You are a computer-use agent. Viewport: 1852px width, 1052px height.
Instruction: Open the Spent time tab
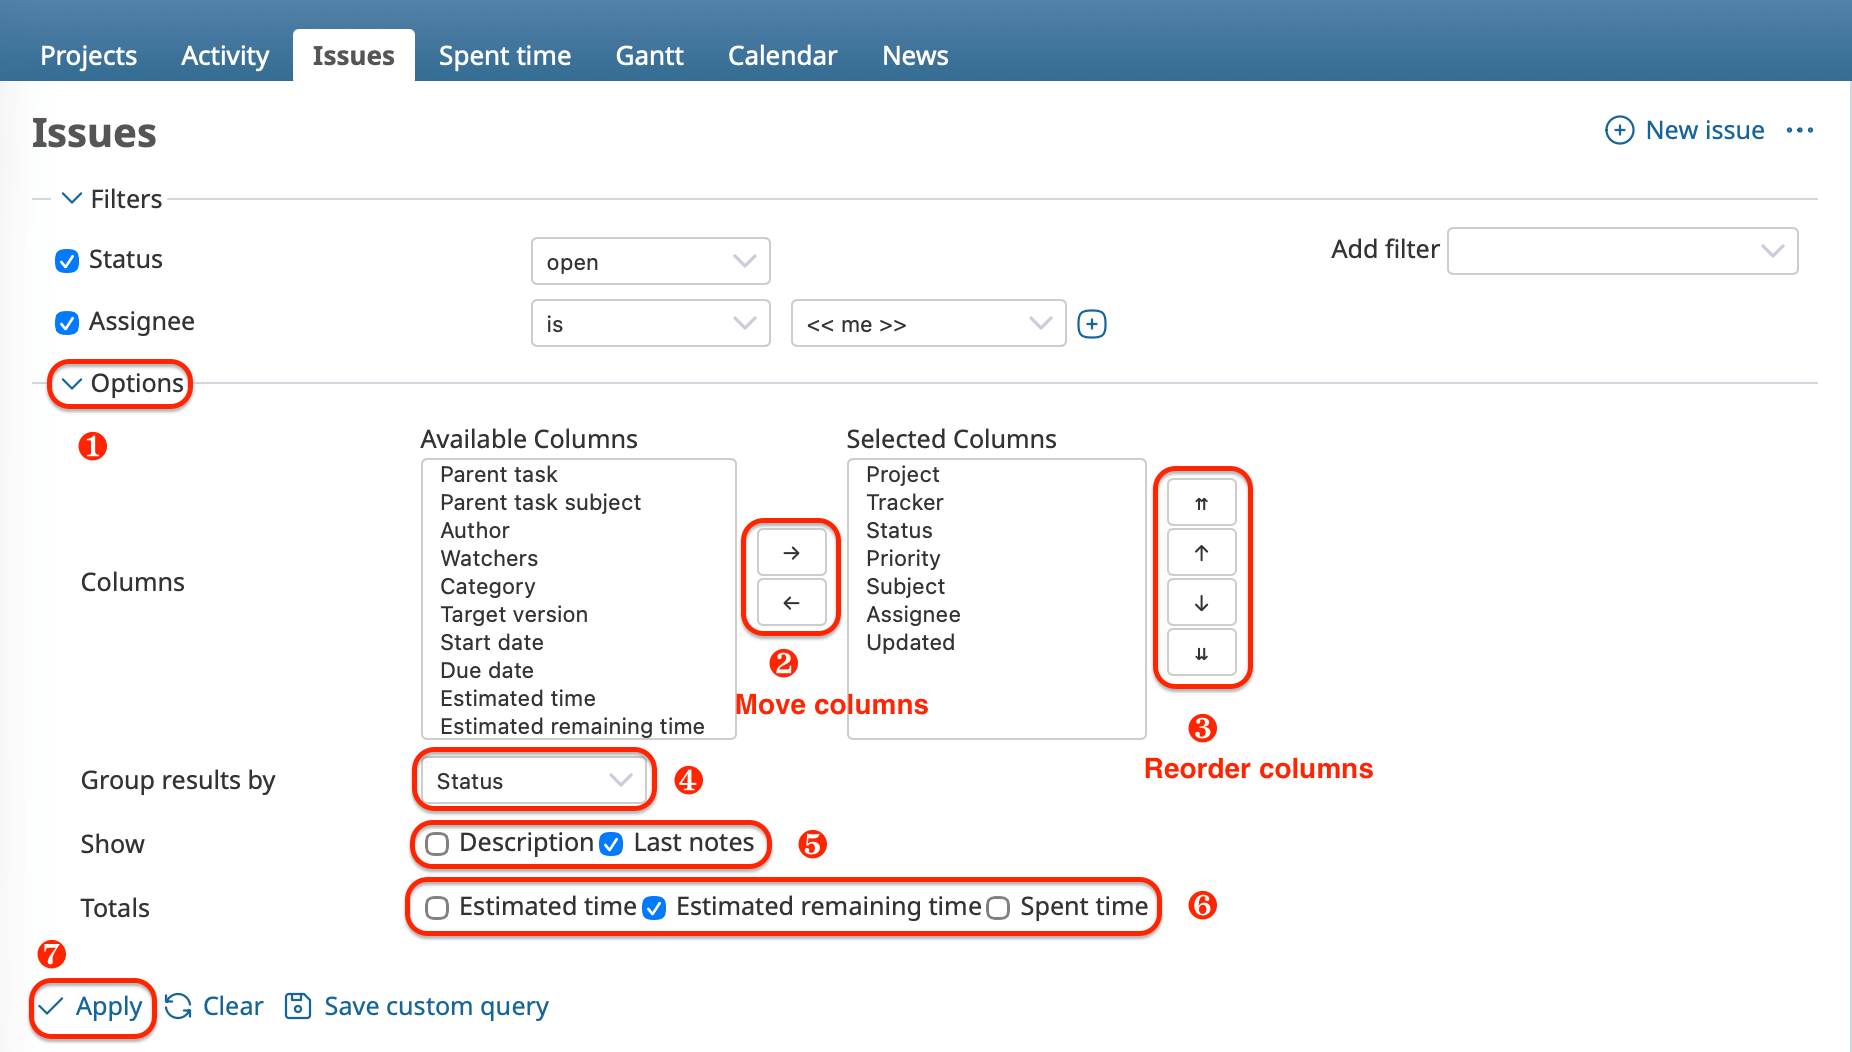[504, 55]
